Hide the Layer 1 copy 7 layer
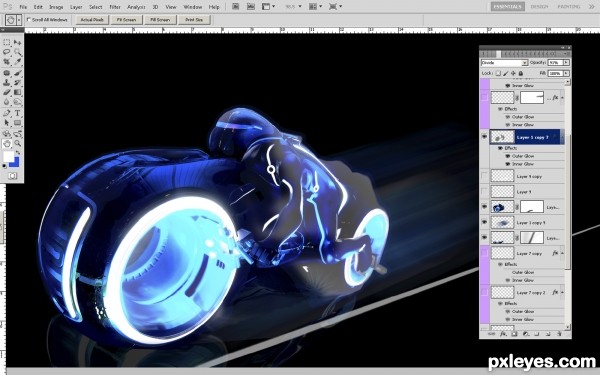The width and height of the screenshot is (600, 375). (x=484, y=137)
